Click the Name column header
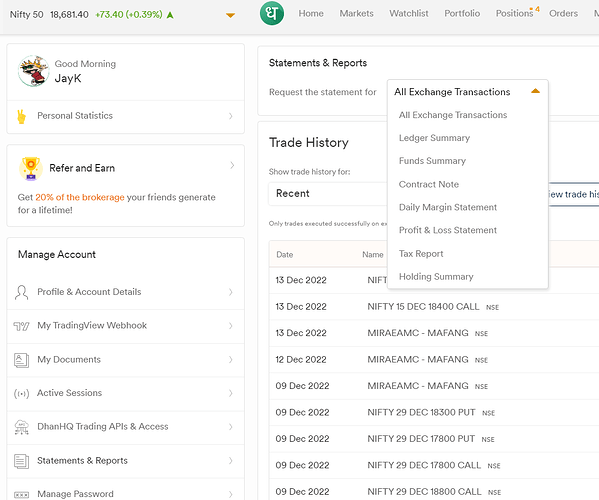The height and width of the screenshot is (500, 599). pyautogui.click(x=373, y=255)
